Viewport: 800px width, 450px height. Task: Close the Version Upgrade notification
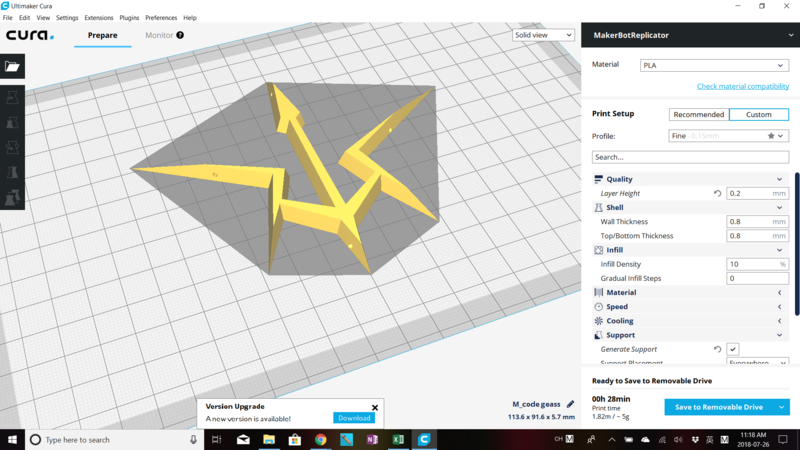[375, 407]
